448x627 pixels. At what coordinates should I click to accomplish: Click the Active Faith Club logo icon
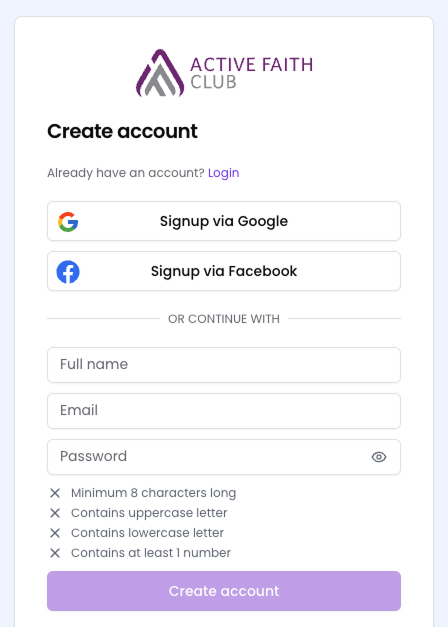tap(160, 73)
